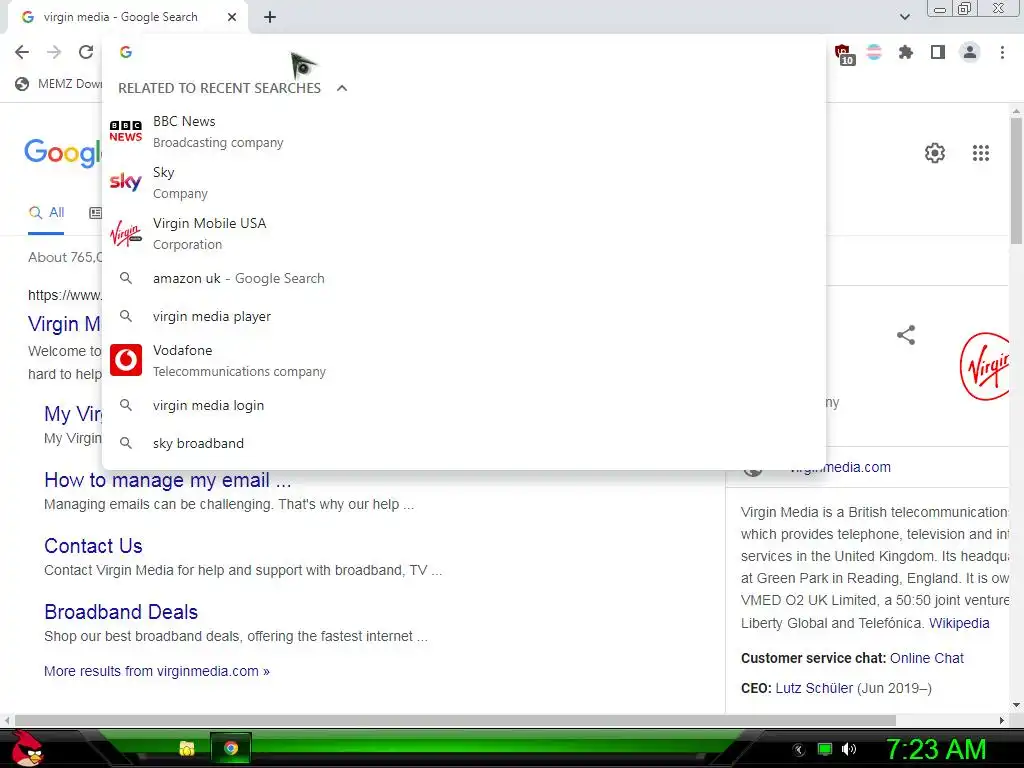Select the Sky company suggestion
1024x768 pixels.
[464, 183]
